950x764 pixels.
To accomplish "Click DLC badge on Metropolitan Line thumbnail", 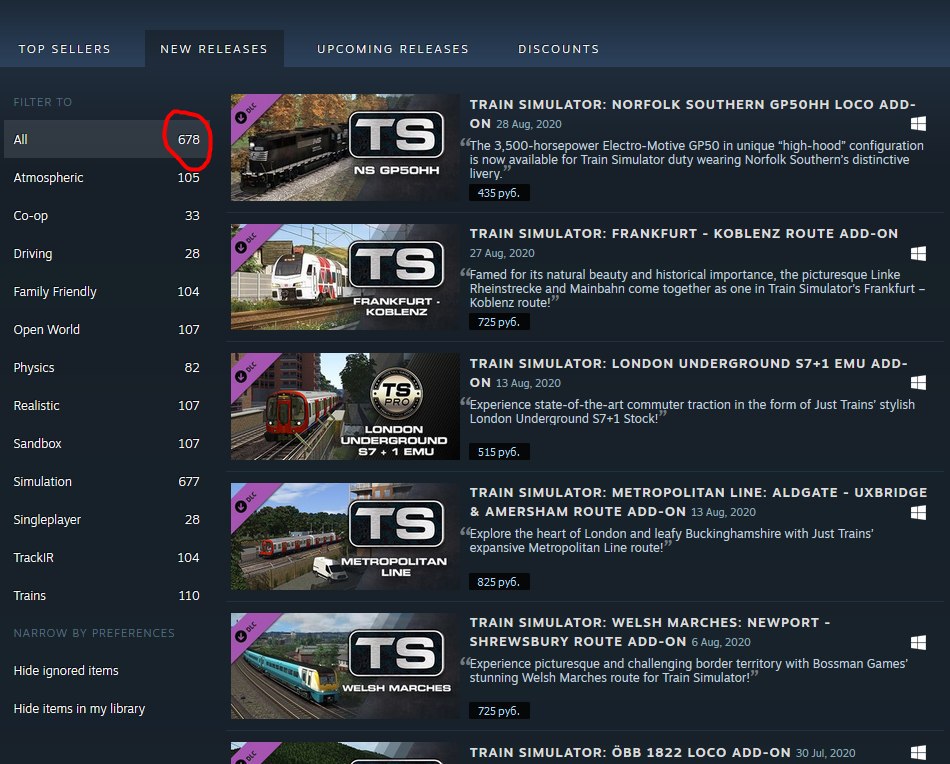I will 247,500.
